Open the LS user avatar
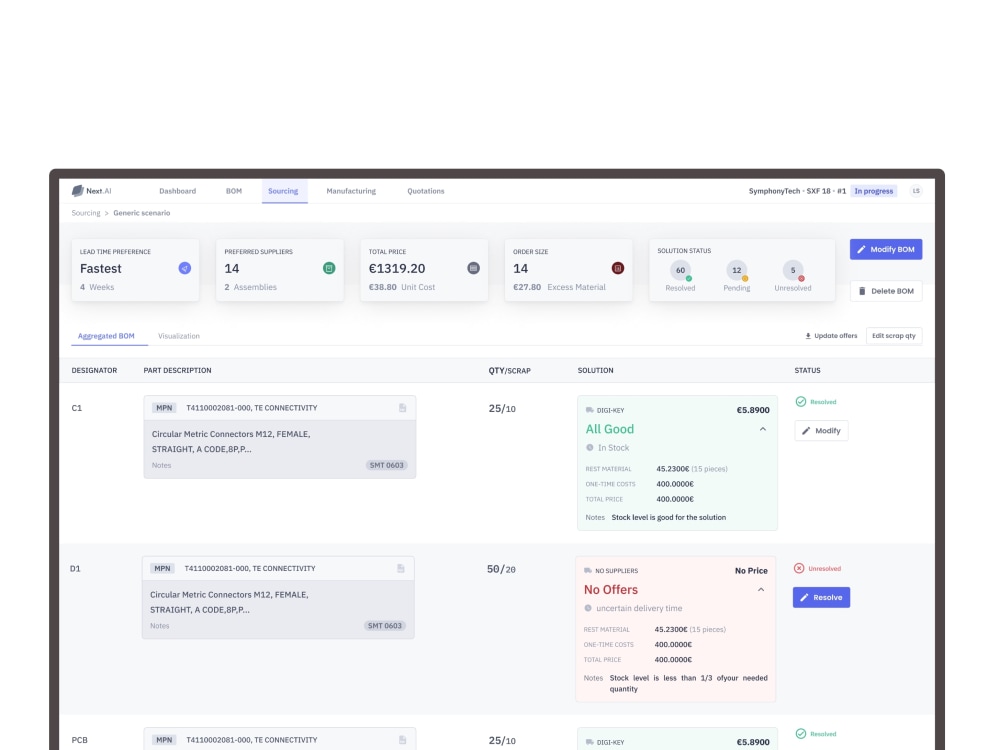The height and width of the screenshot is (750, 1000). click(x=916, y=191)
